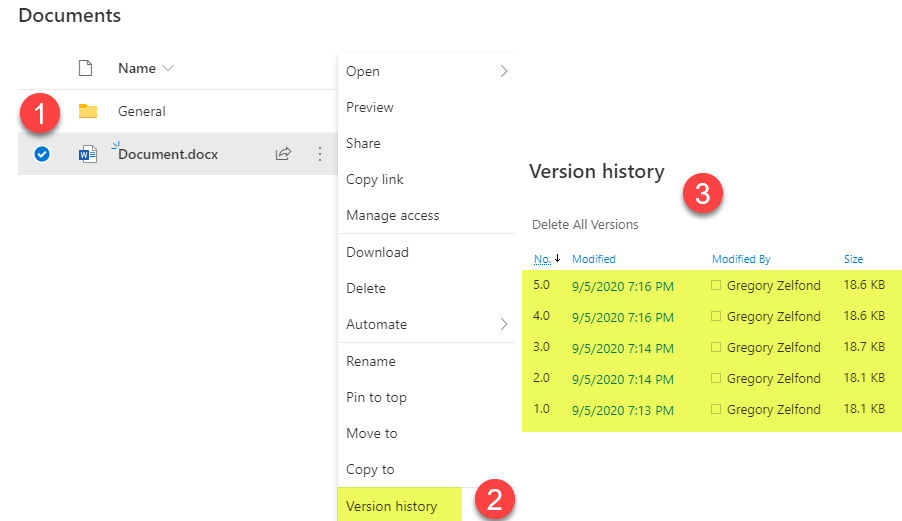Open the General folder name

point(142,112)
